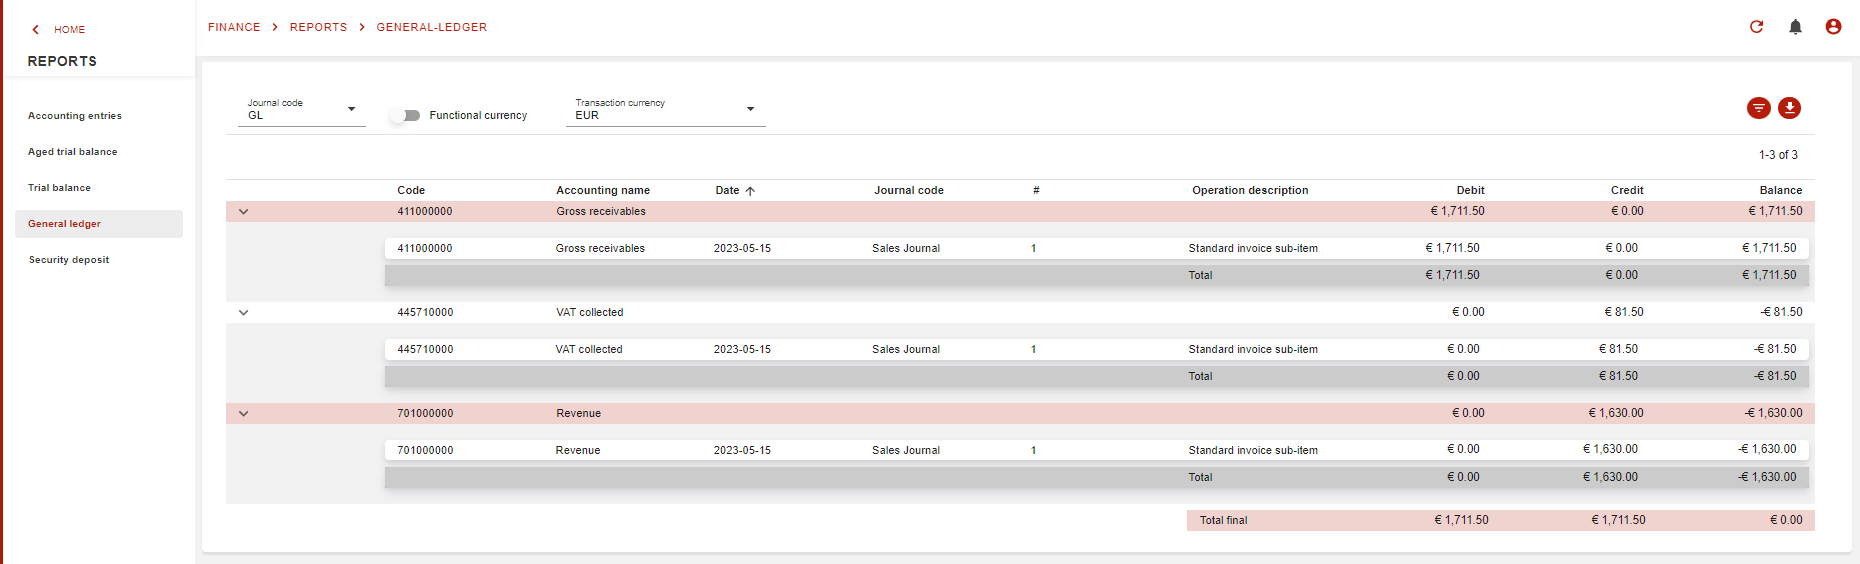Collapse the 445710000 VAT collected group
This screenshot has height=564, width=1860.
click(243, 313)
